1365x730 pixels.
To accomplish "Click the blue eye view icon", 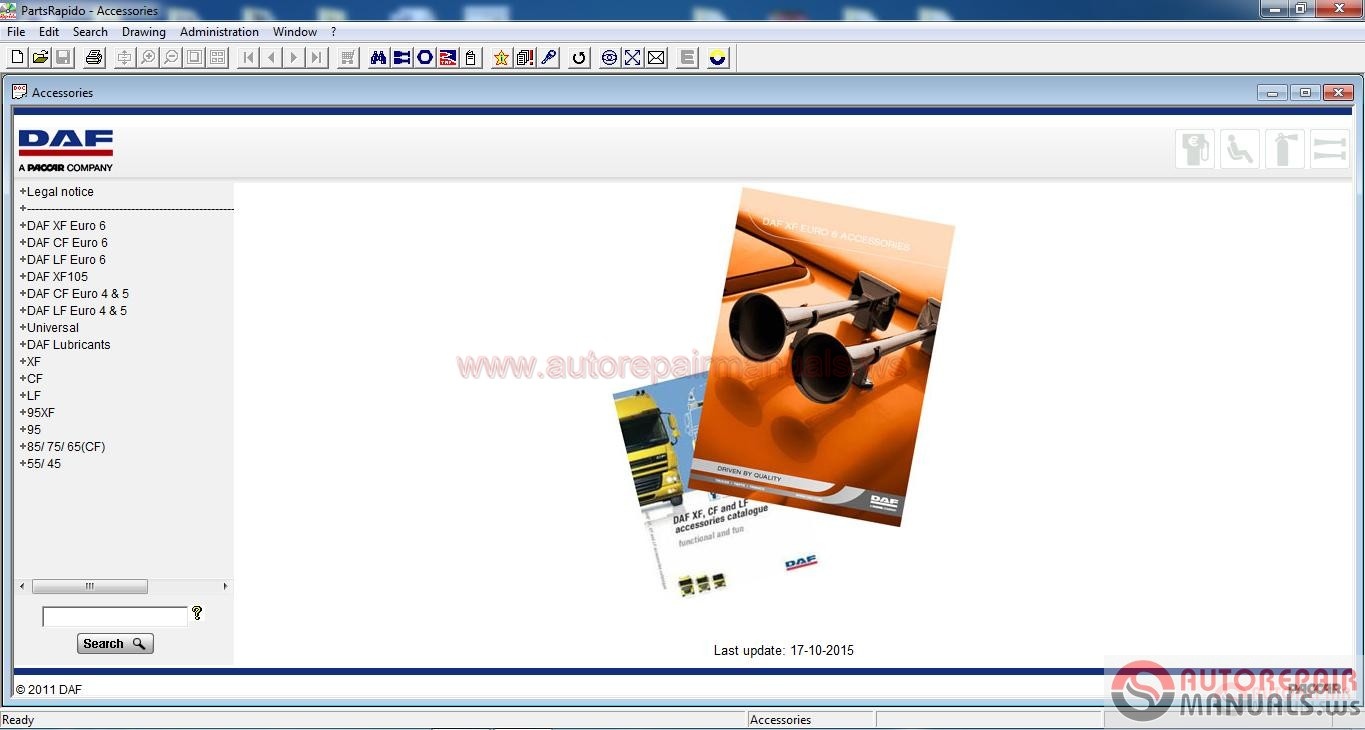I will click(x=609, y=58).
